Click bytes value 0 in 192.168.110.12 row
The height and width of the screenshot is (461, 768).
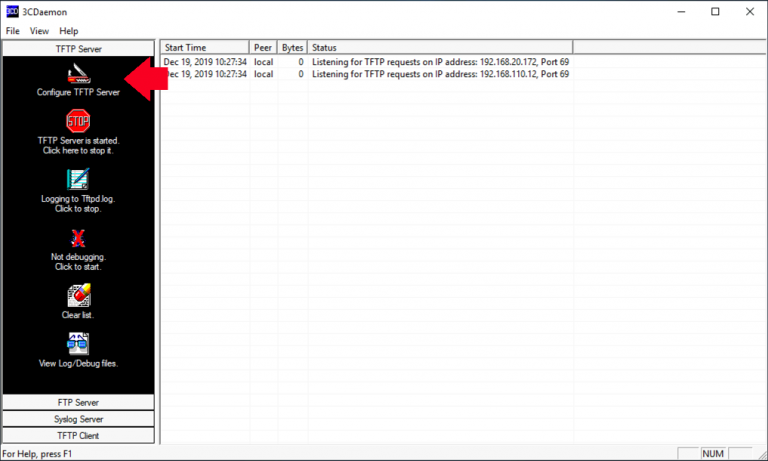[301, 74]
